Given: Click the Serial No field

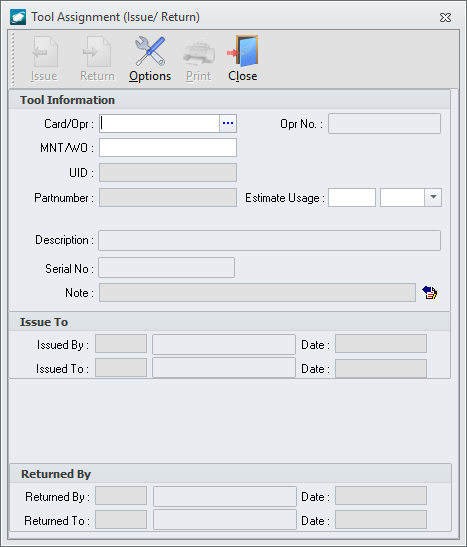Looking at the screenshot, I should pos(166,268).
